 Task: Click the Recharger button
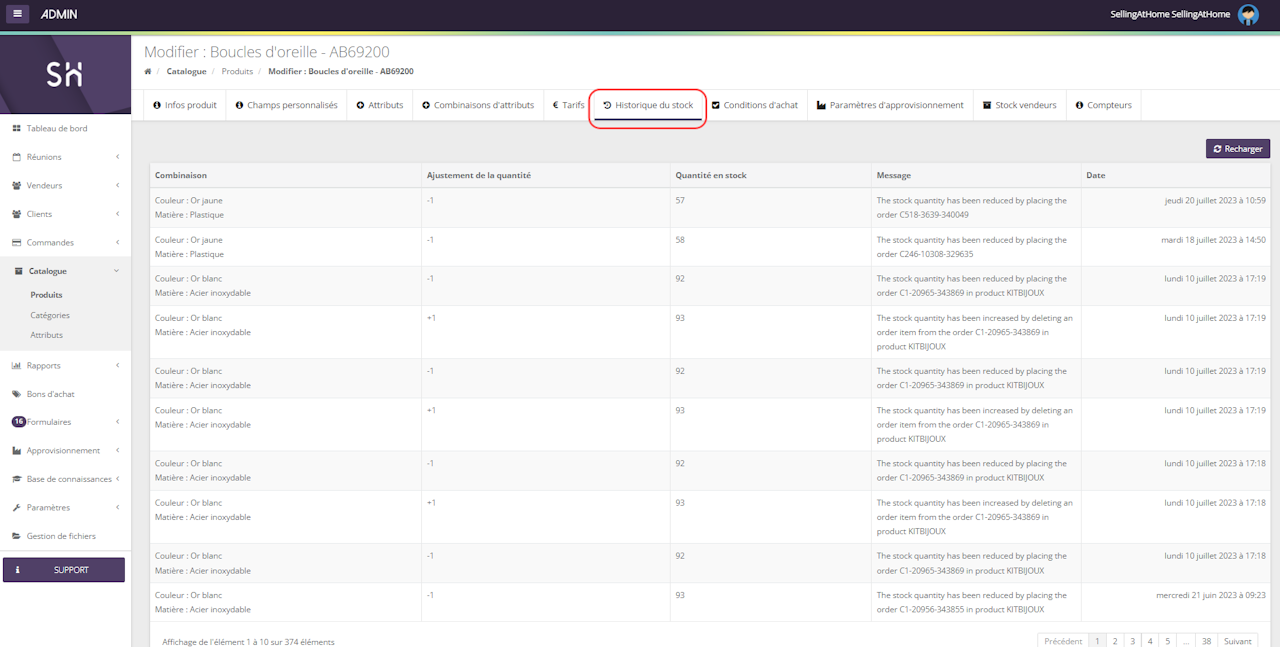tap(1237, 149)
